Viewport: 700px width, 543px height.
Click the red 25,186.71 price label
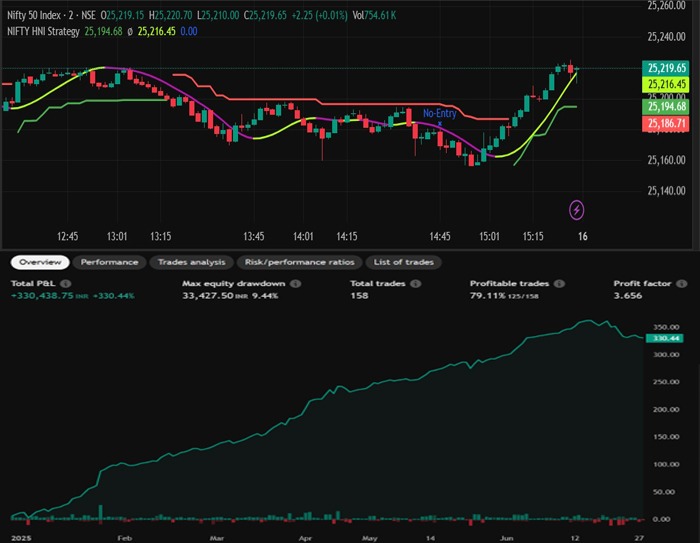666,123
